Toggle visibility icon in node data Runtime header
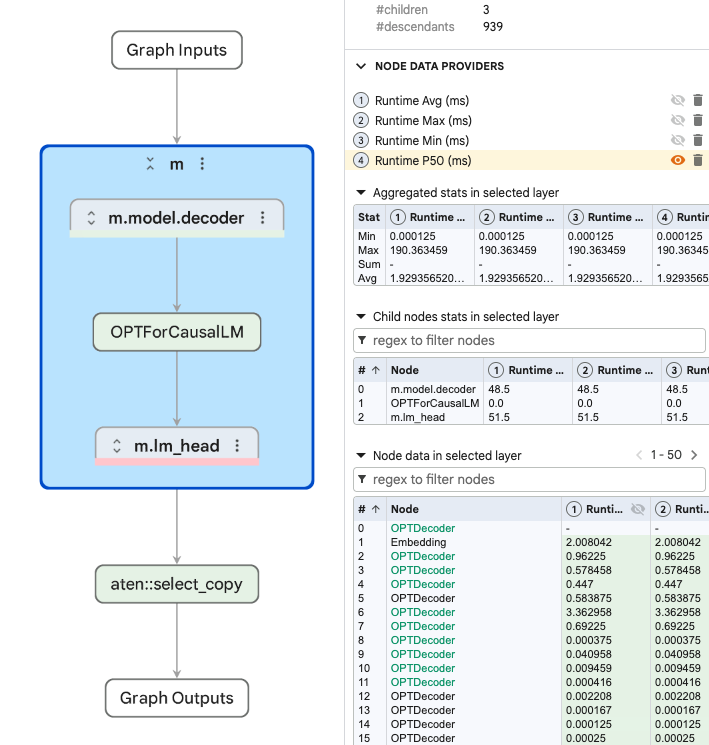The image size is (709, 745). [638, 509]
